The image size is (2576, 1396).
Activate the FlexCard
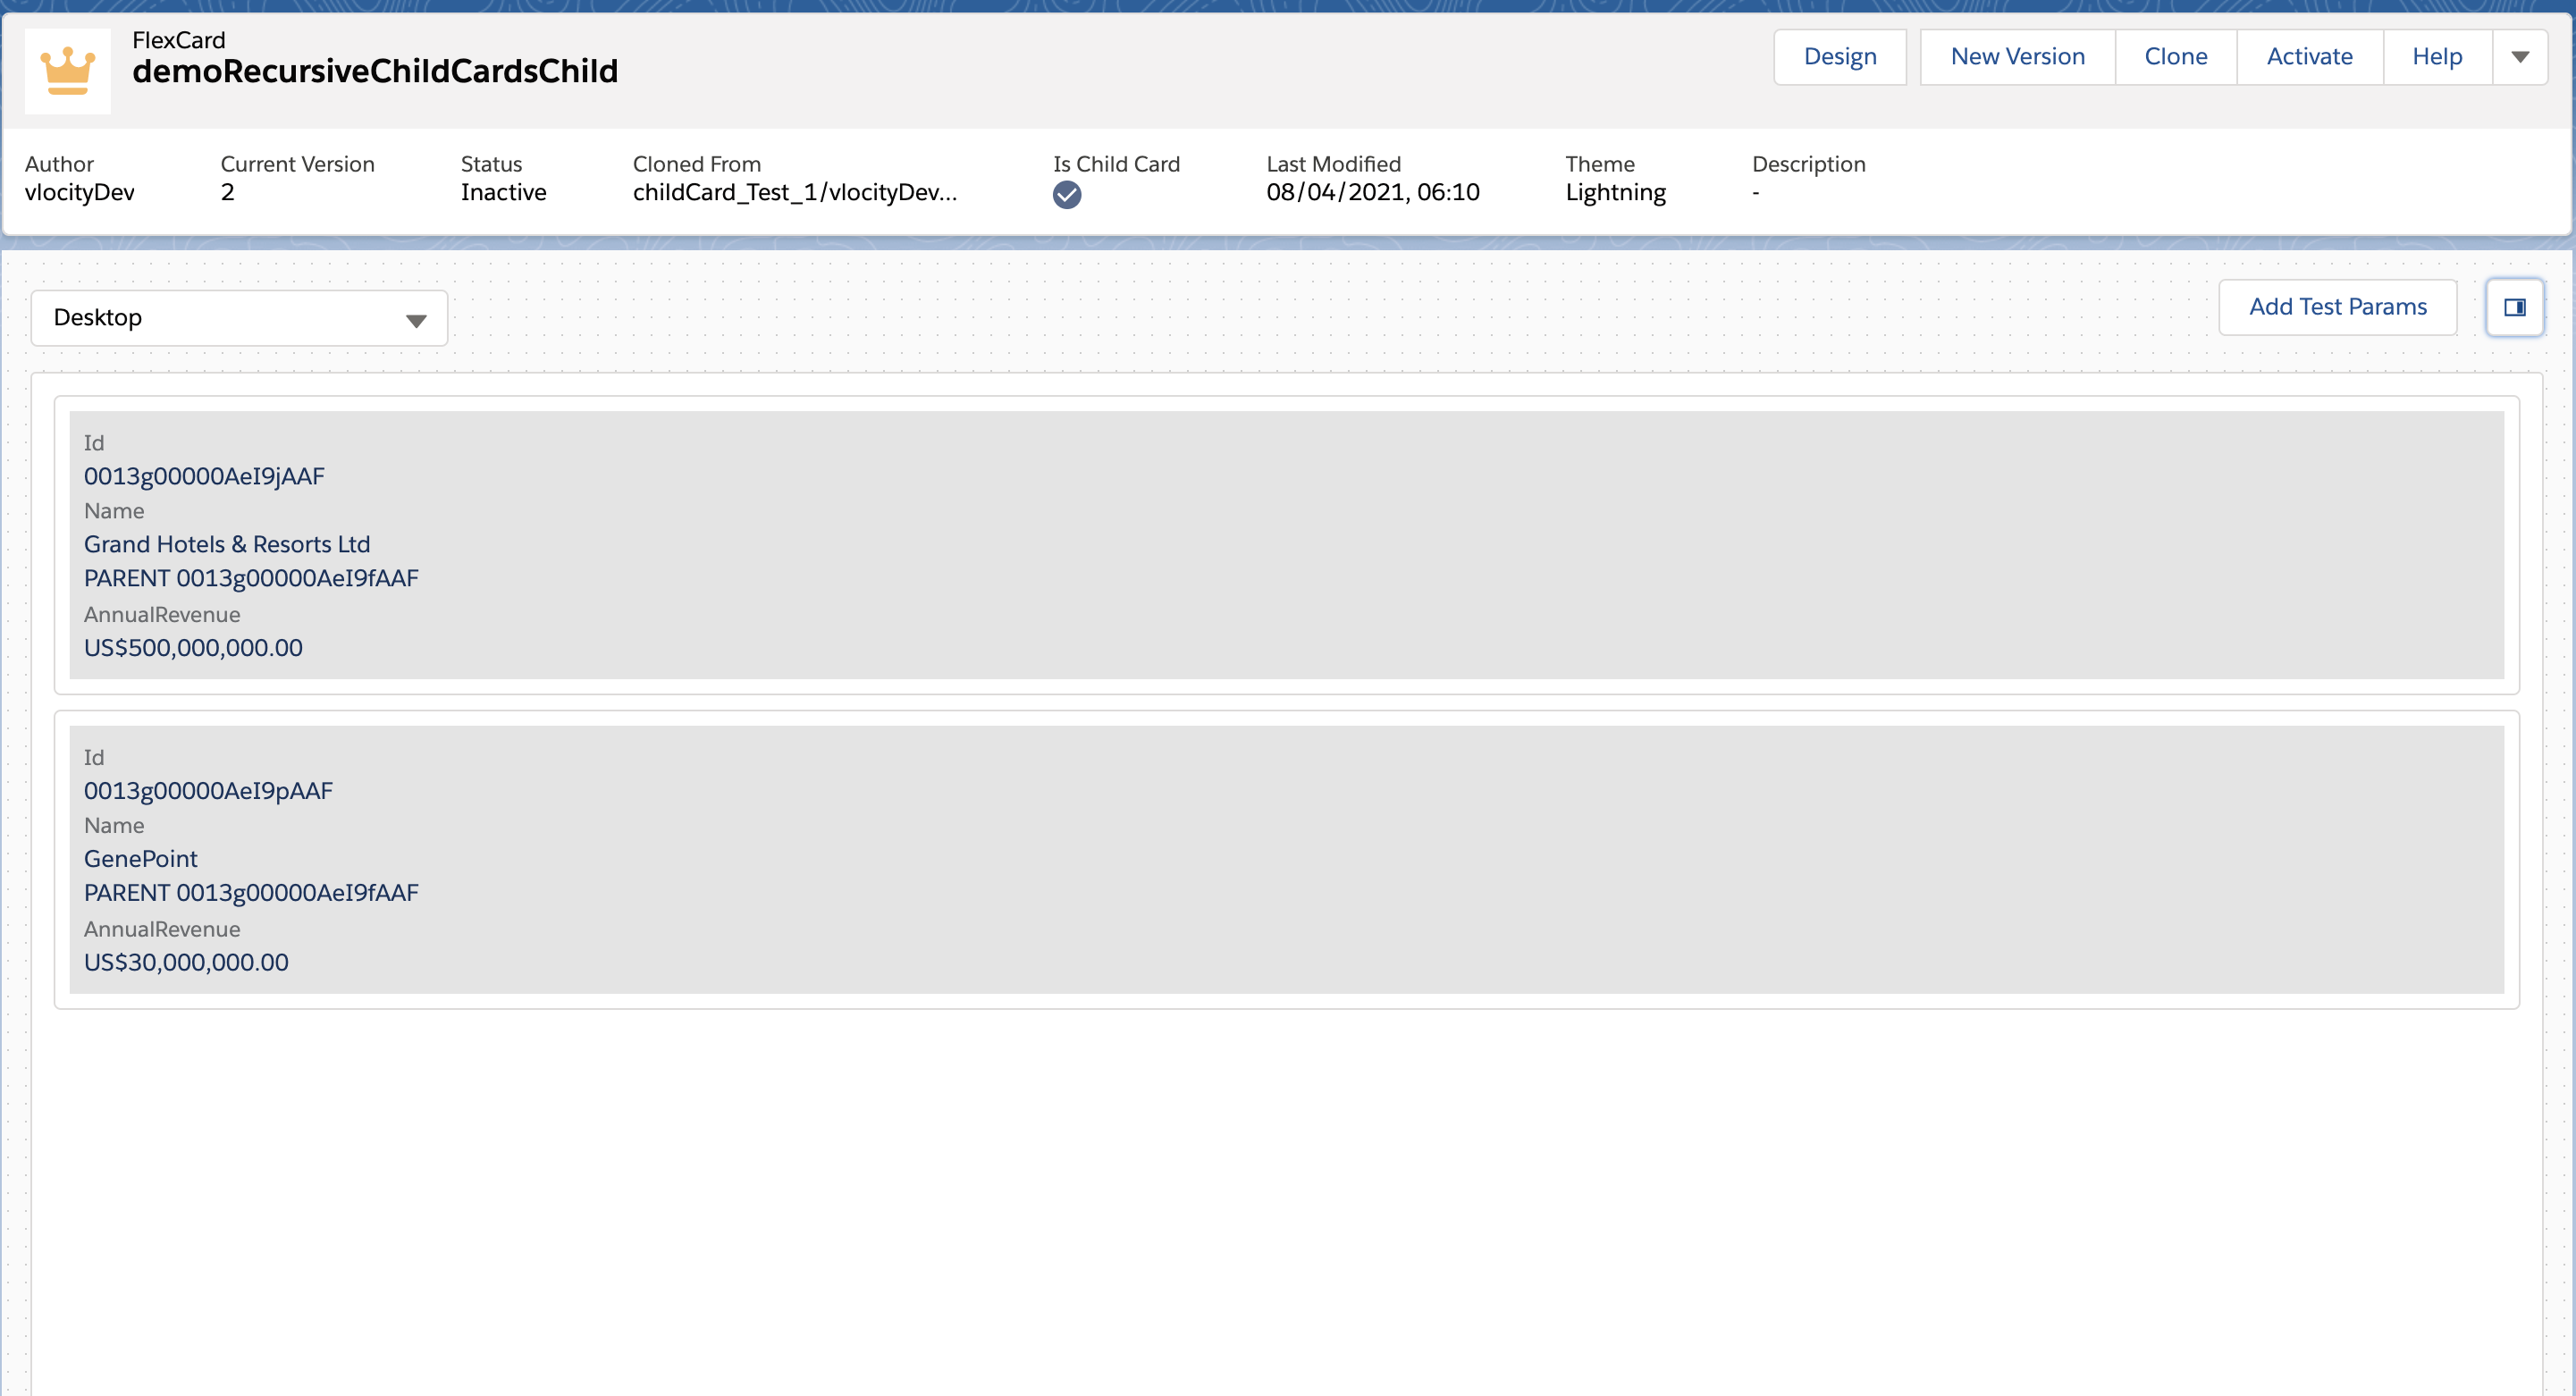pos(2310,57)
